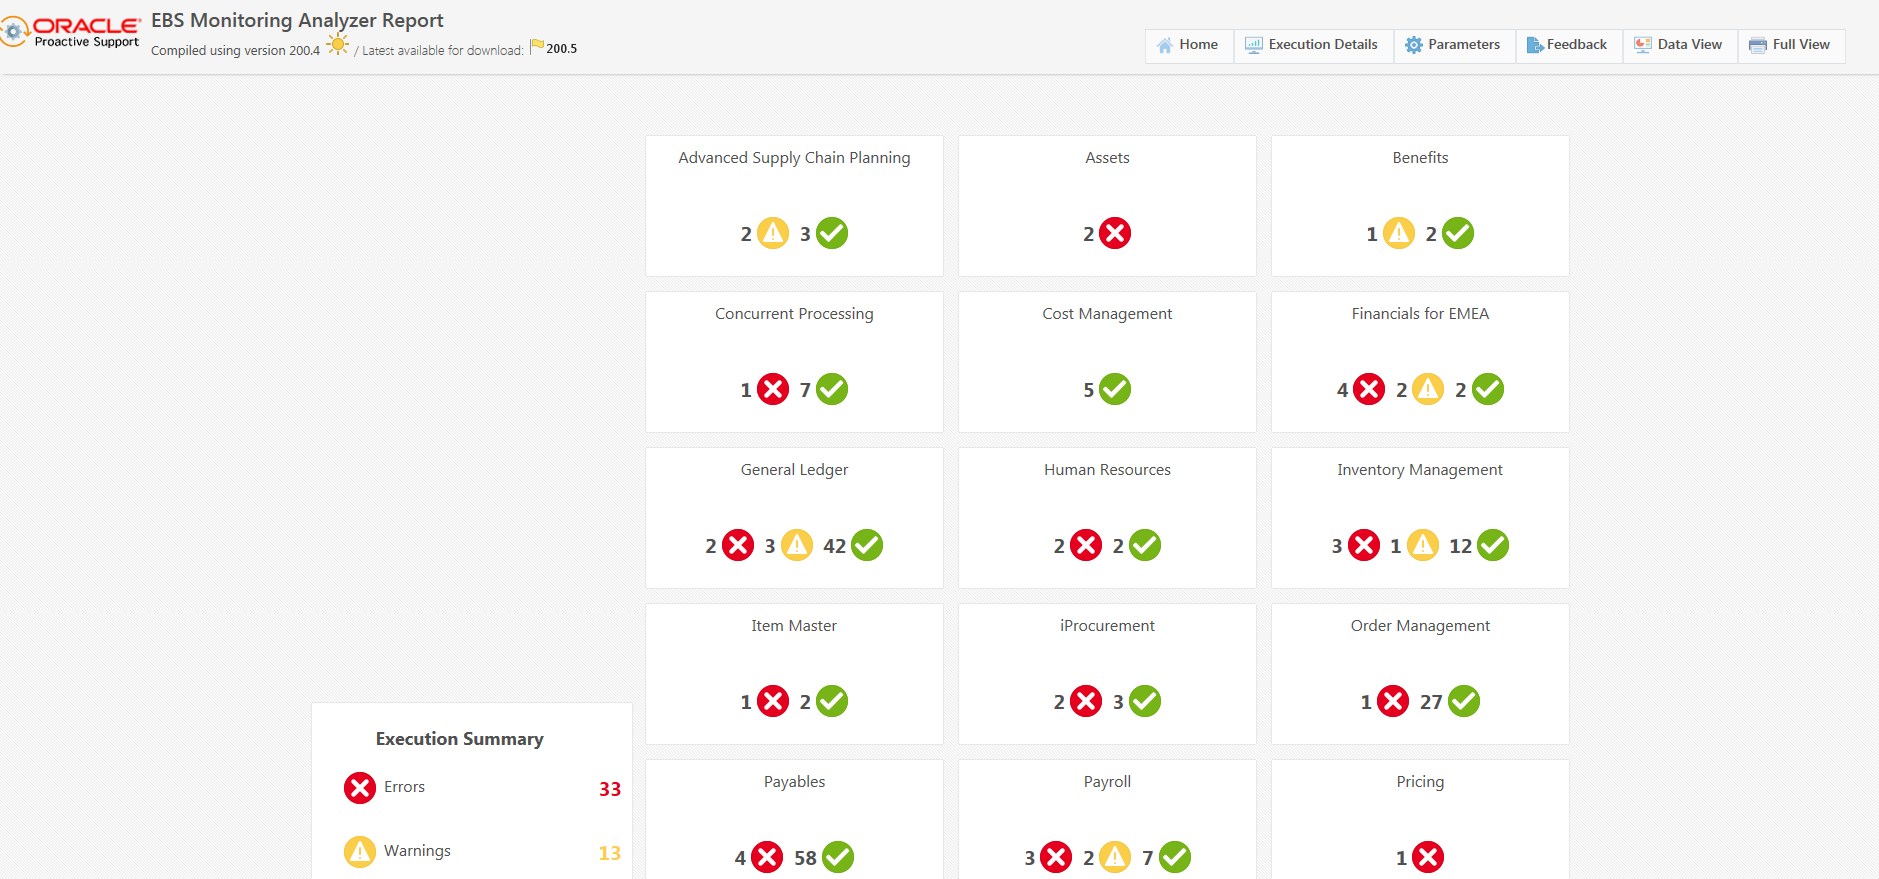
Task: Open the Feedback menu item
Action: (1568, 45)
